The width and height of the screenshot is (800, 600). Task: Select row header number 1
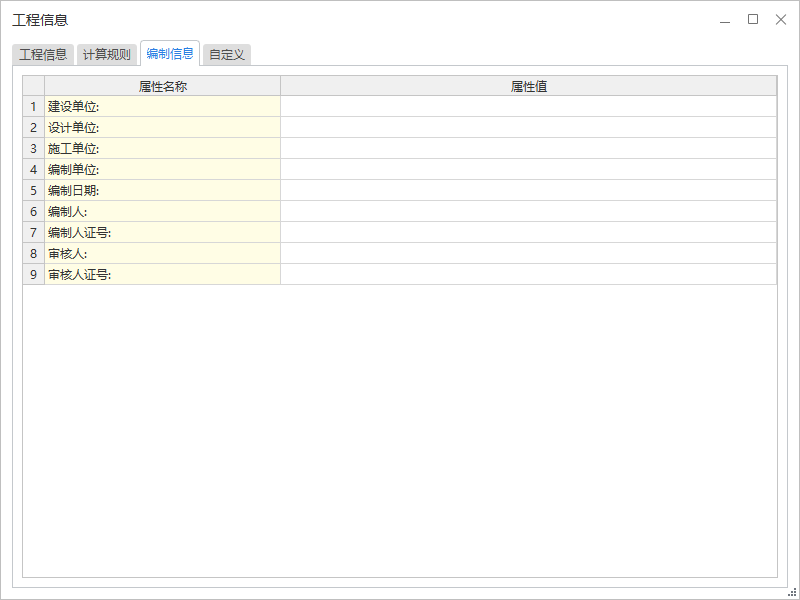pyautogui.click(x=34, y=106)
